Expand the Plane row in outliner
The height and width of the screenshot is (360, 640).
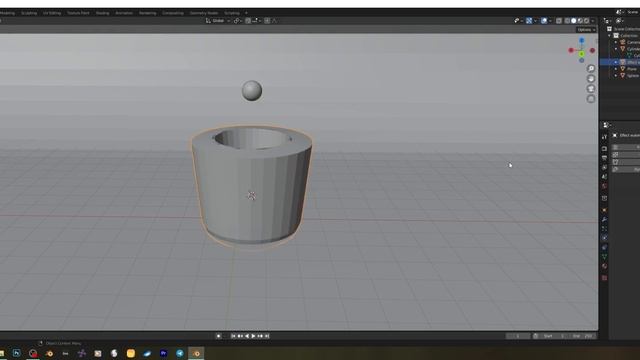click(x=616, y=69)
